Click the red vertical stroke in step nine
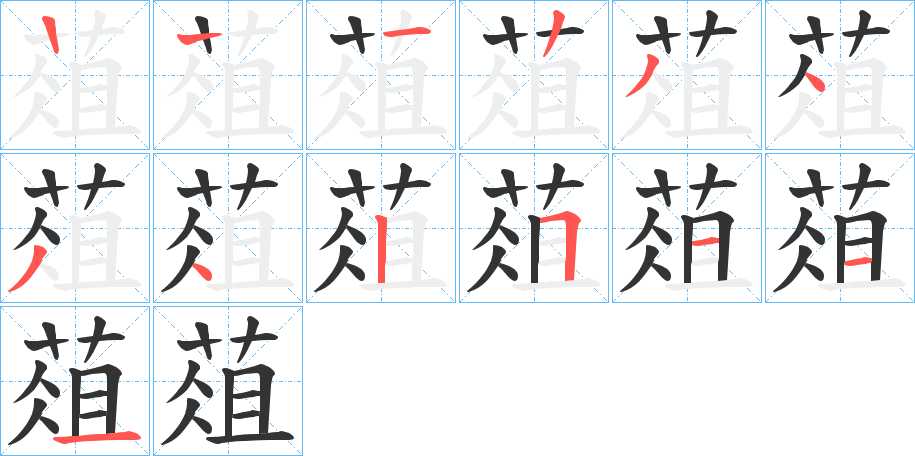This screenshot has height=456, width=915. tap(381, 249)
